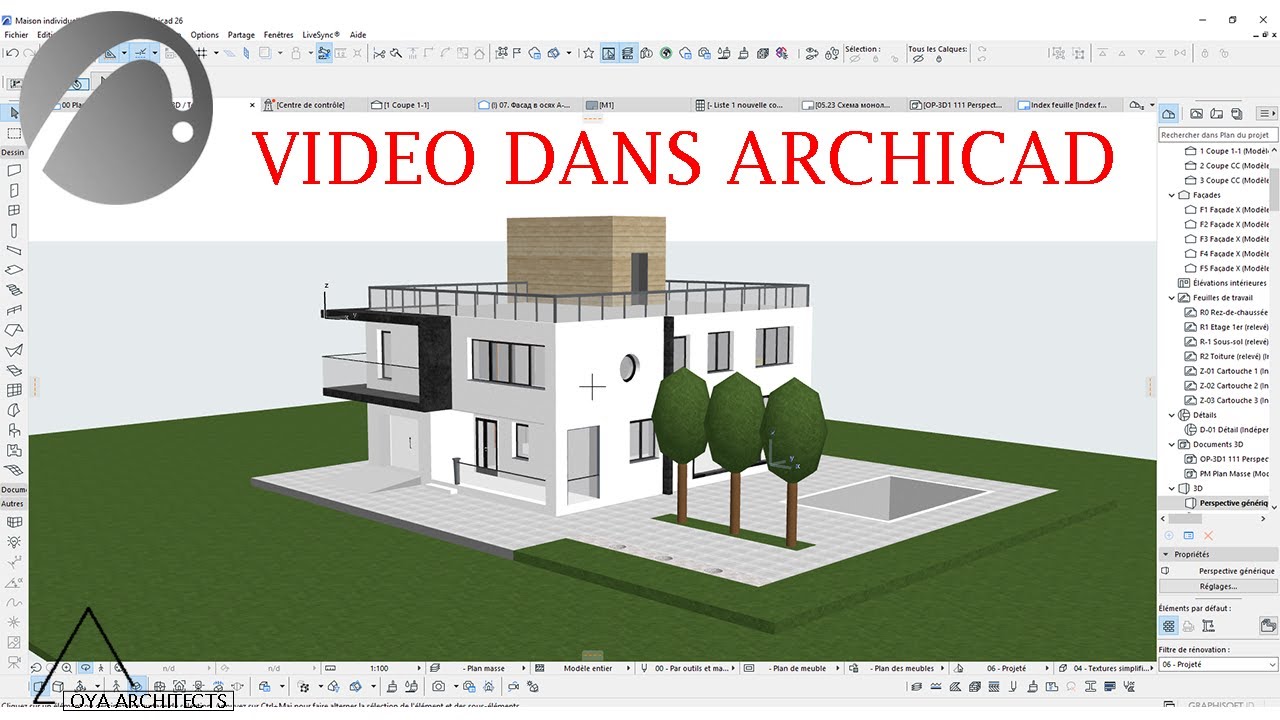Open the Filtre de rénovation dropdown
The width and height of the screenshot is (1280, 720).
click(1218, 665)
